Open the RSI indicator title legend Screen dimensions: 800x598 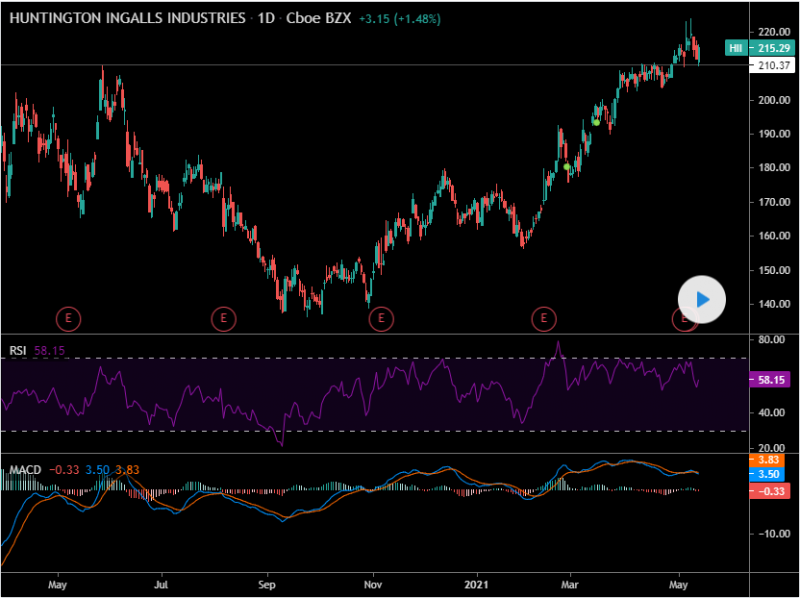click(17, 351)
